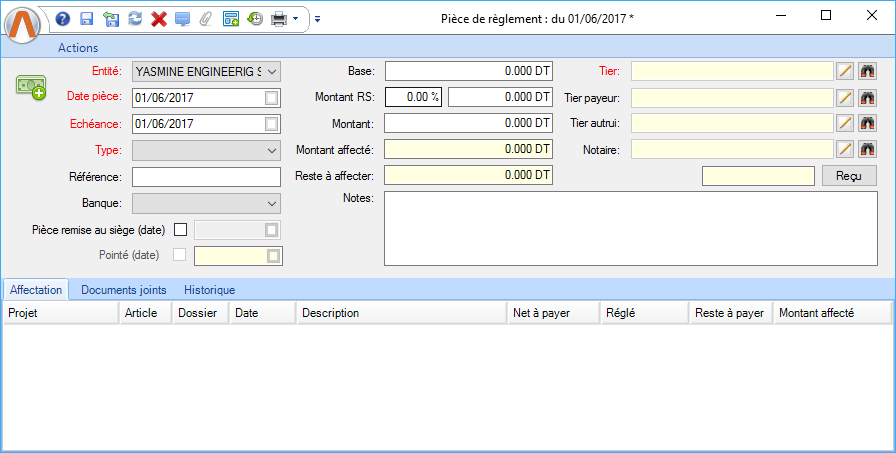Viewport: 896px width, 453px height.
Task: Open the Historique tab
Action: pyautogui.click(x=209, y=290)
